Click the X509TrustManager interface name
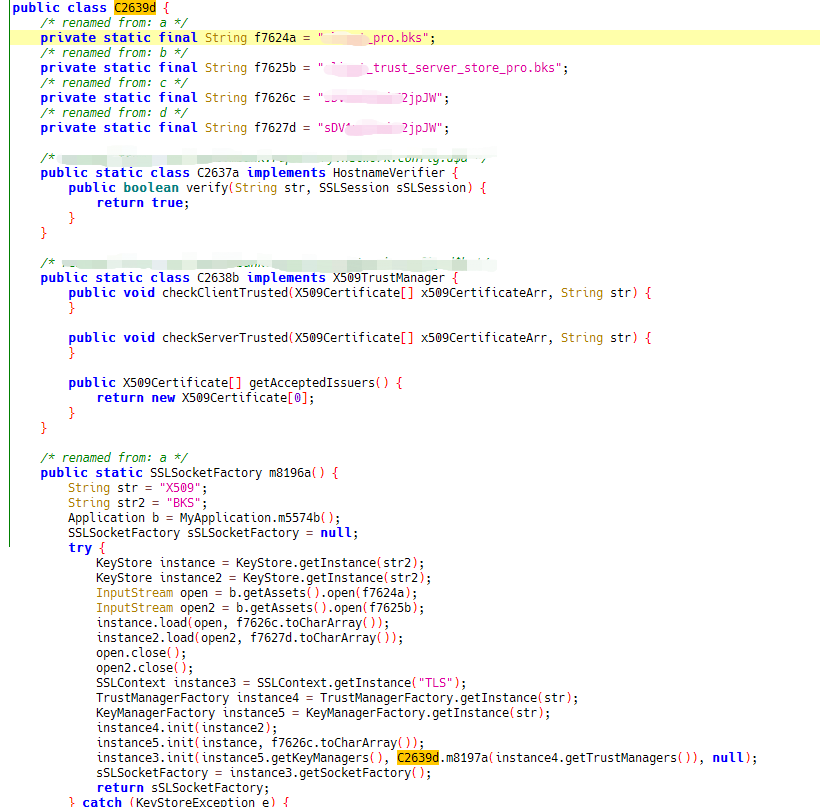The width and height of the screenshot is (820, 807). (x=389, y=278)
